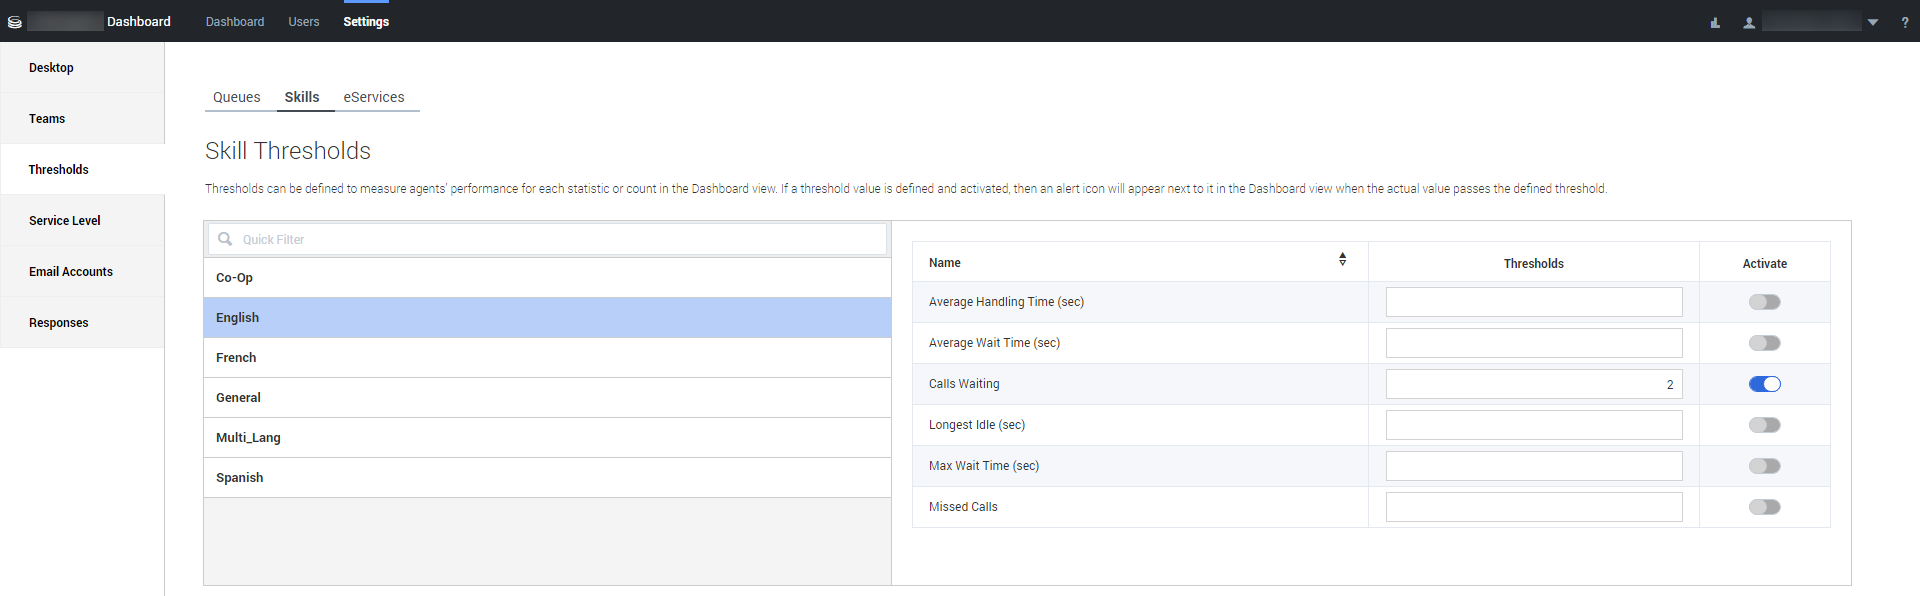1920x596 pixels.
Task: Turn on the Missed Calls toggle
Action: coord(1764,507)
